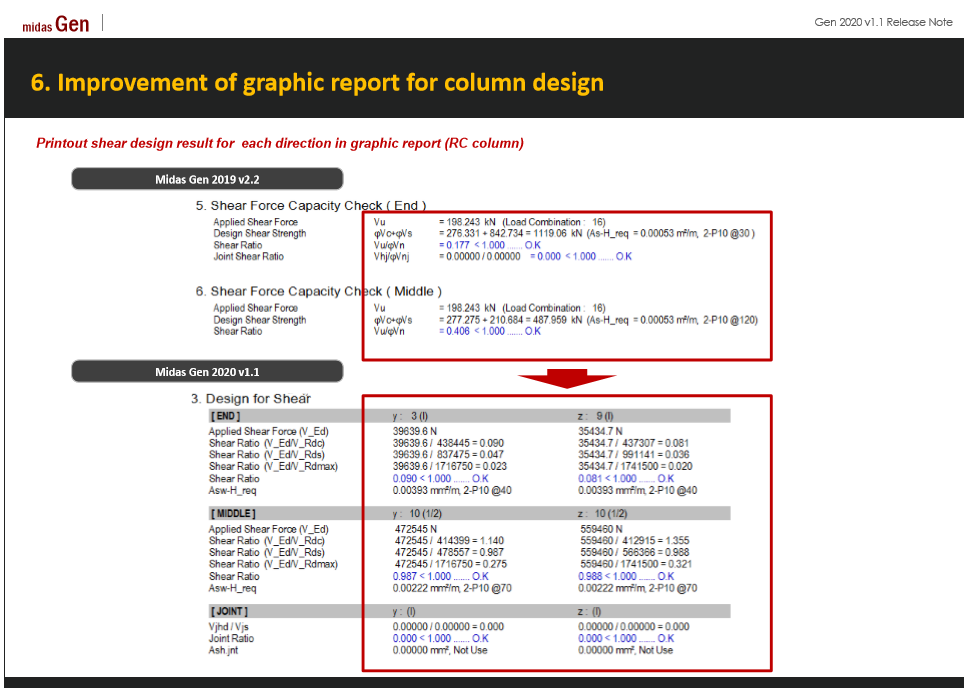The image size is (969, 694).
Task: Click the value '559460 N'
Action: coord(601,530)
